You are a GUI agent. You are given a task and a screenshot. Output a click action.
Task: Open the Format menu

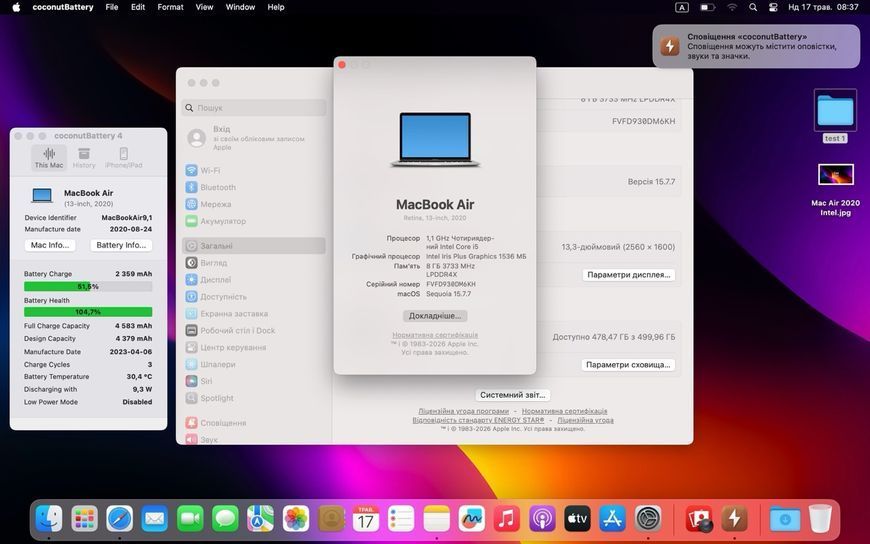tap(170, 7)
